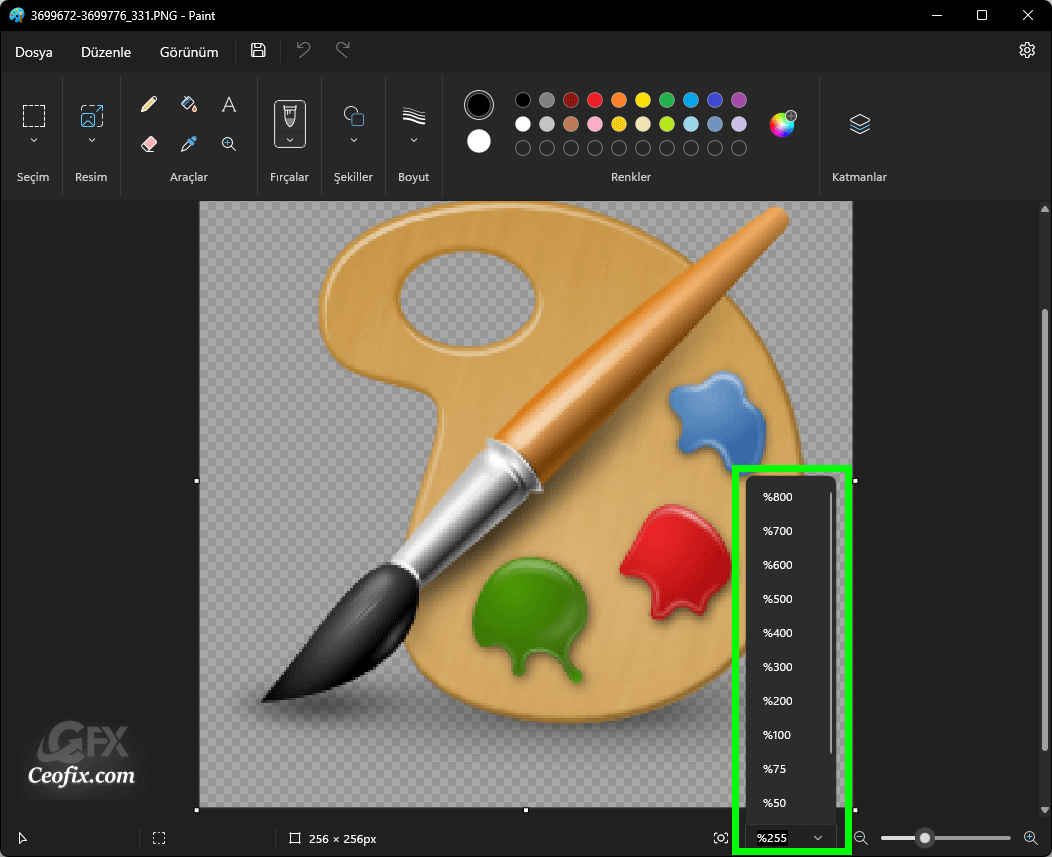Select the Pencil tool
This screenshot has width=1052, height=857.
(149, 104)
